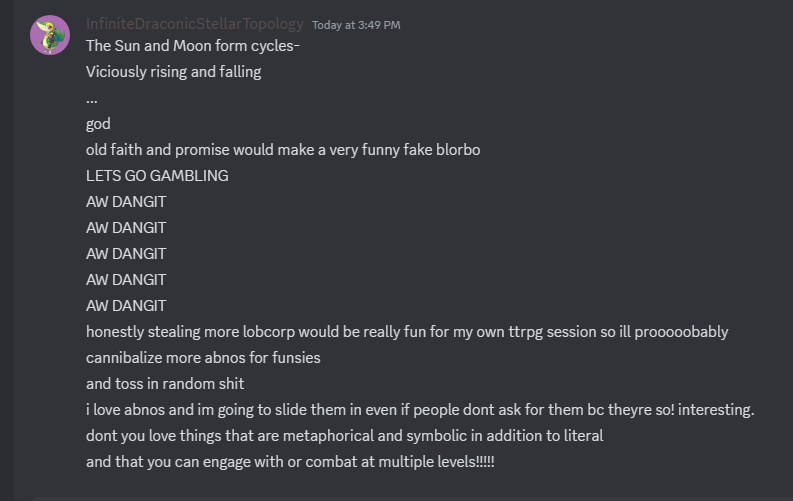Click the user's green bird avatar
Screen dimensions: 793x501
[x=50, y=35]
